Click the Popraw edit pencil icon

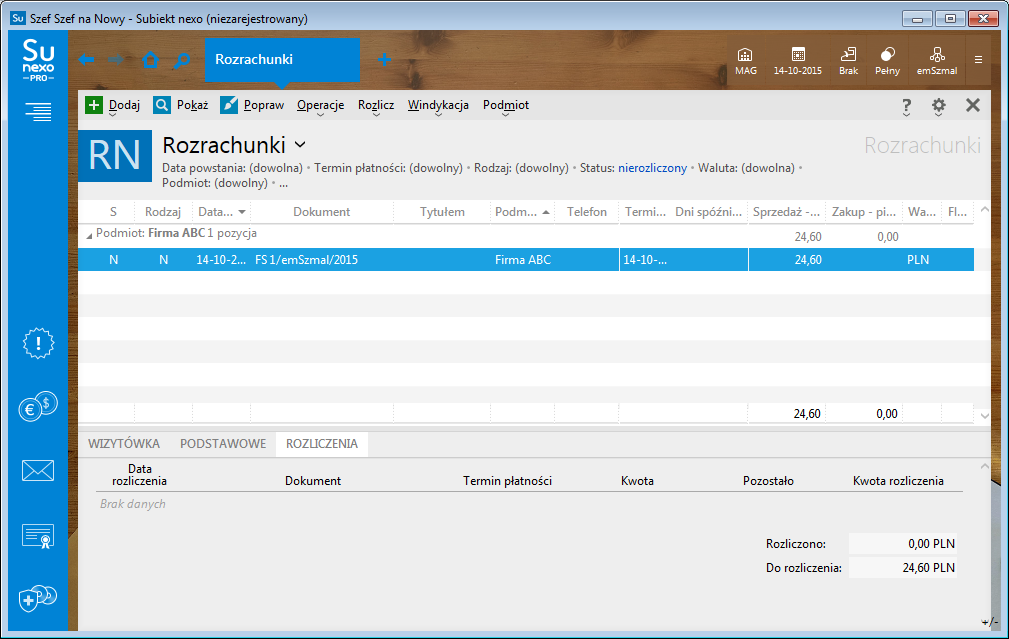pyautogui.click(x=229, y=105)
